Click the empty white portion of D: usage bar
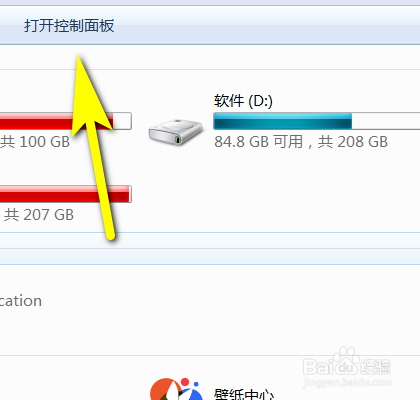The image size is (420, 400). pyautogui.click(x=386, y=121)
